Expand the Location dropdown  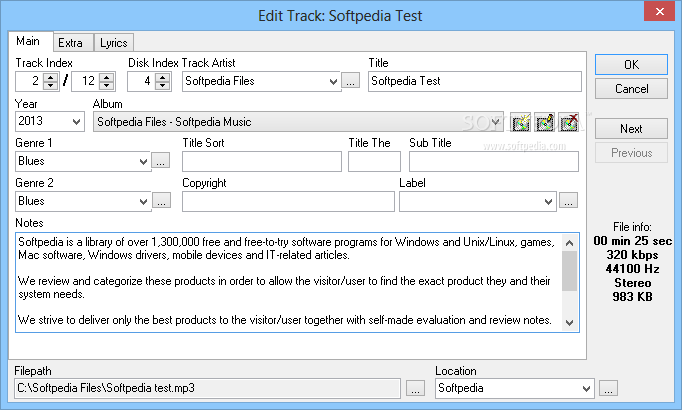click(x=586, y=388)
